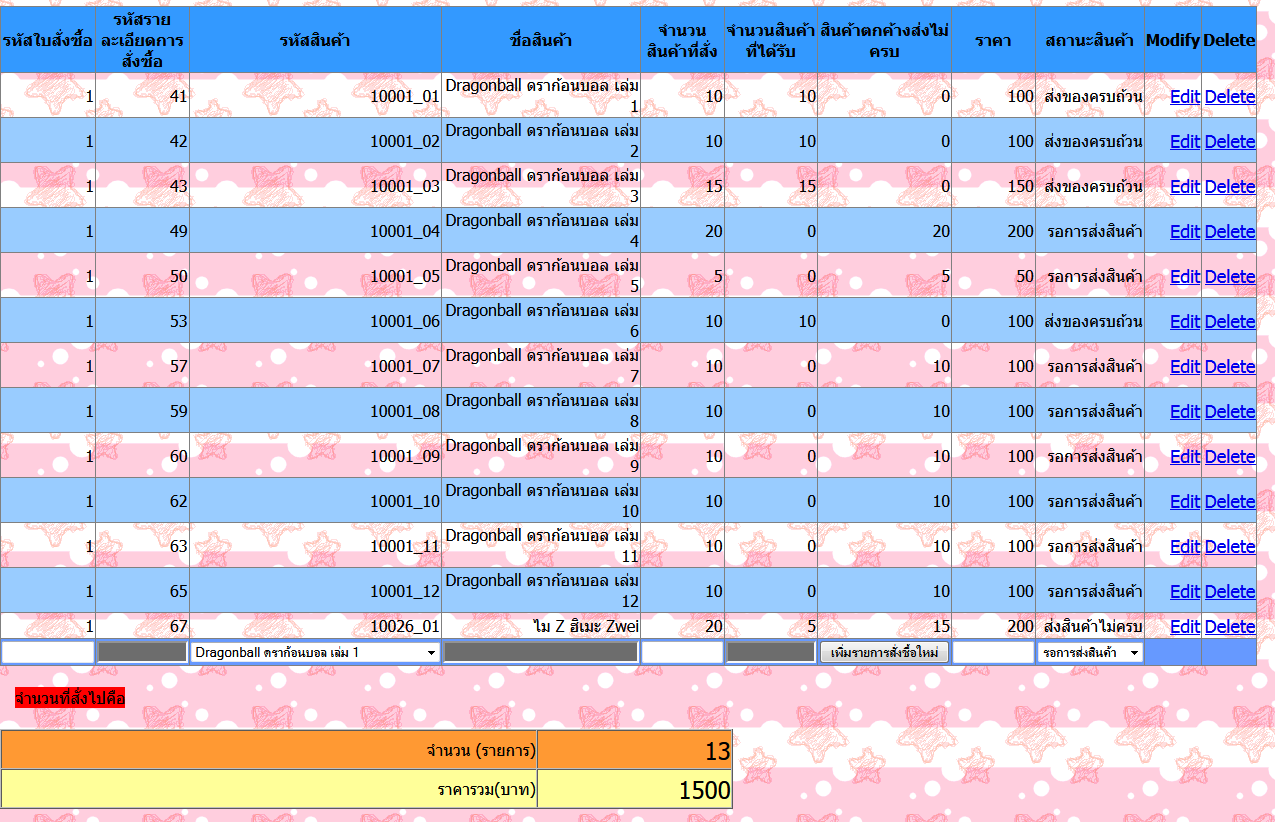This screenshot has height=822, width=1275.
Task: Delete the row with code 10001_02
Action: [x=1230, y=142]
